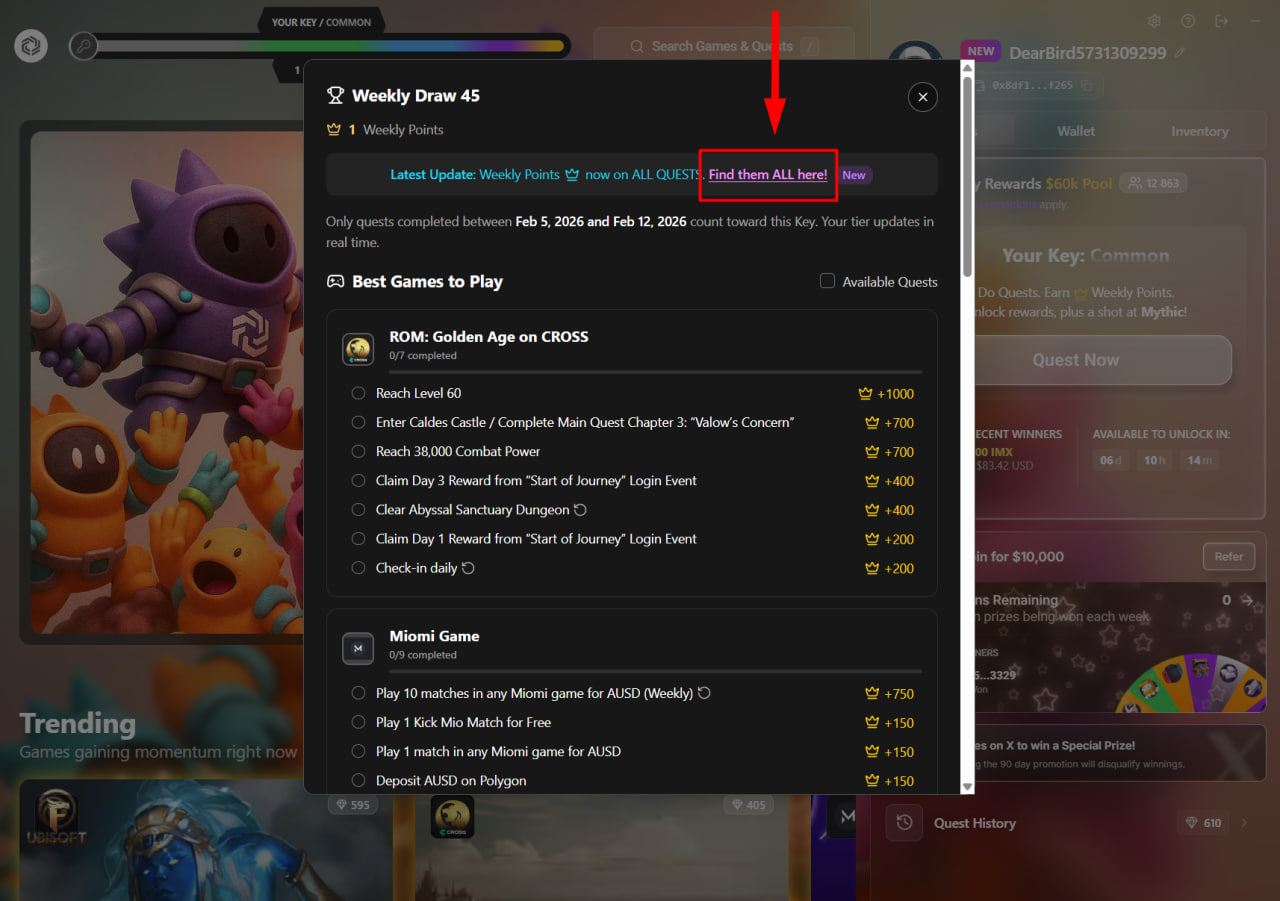Open settings via the gear icon
The height and width of the screenshot is (901, 1280).
[1154, 21]
